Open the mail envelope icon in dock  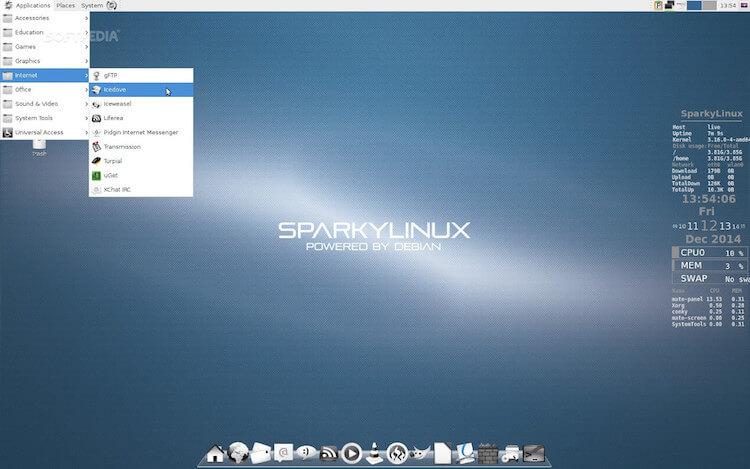(261, 453)
